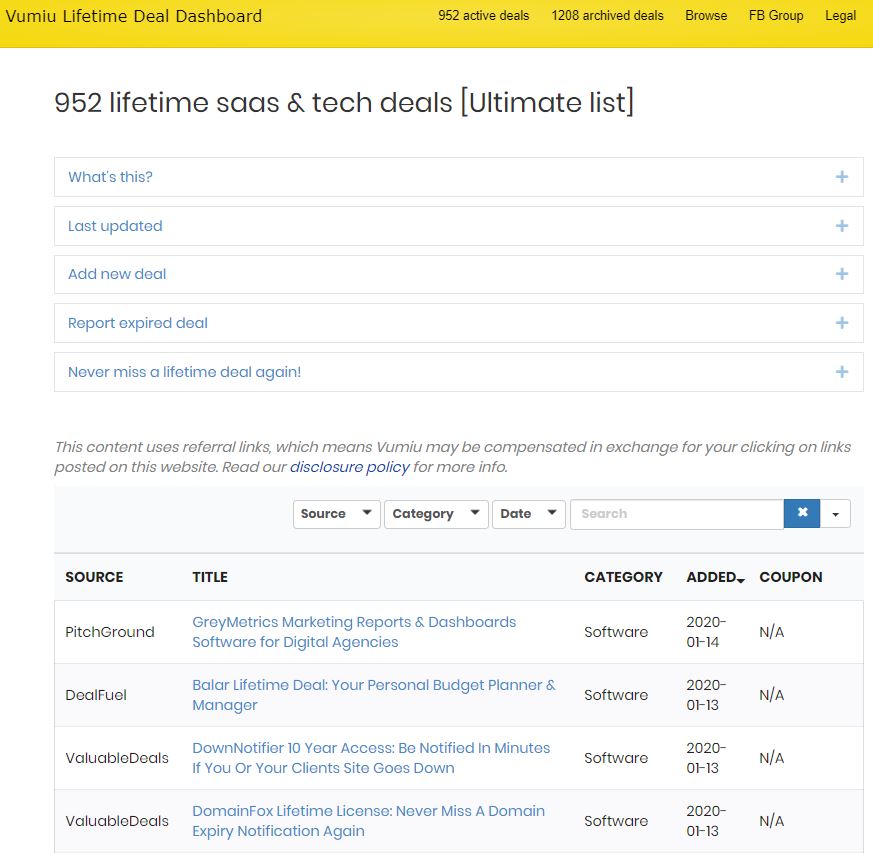Screen dimensions: 873x853
Task: Click into the Search input field
Action: (676, 513)
